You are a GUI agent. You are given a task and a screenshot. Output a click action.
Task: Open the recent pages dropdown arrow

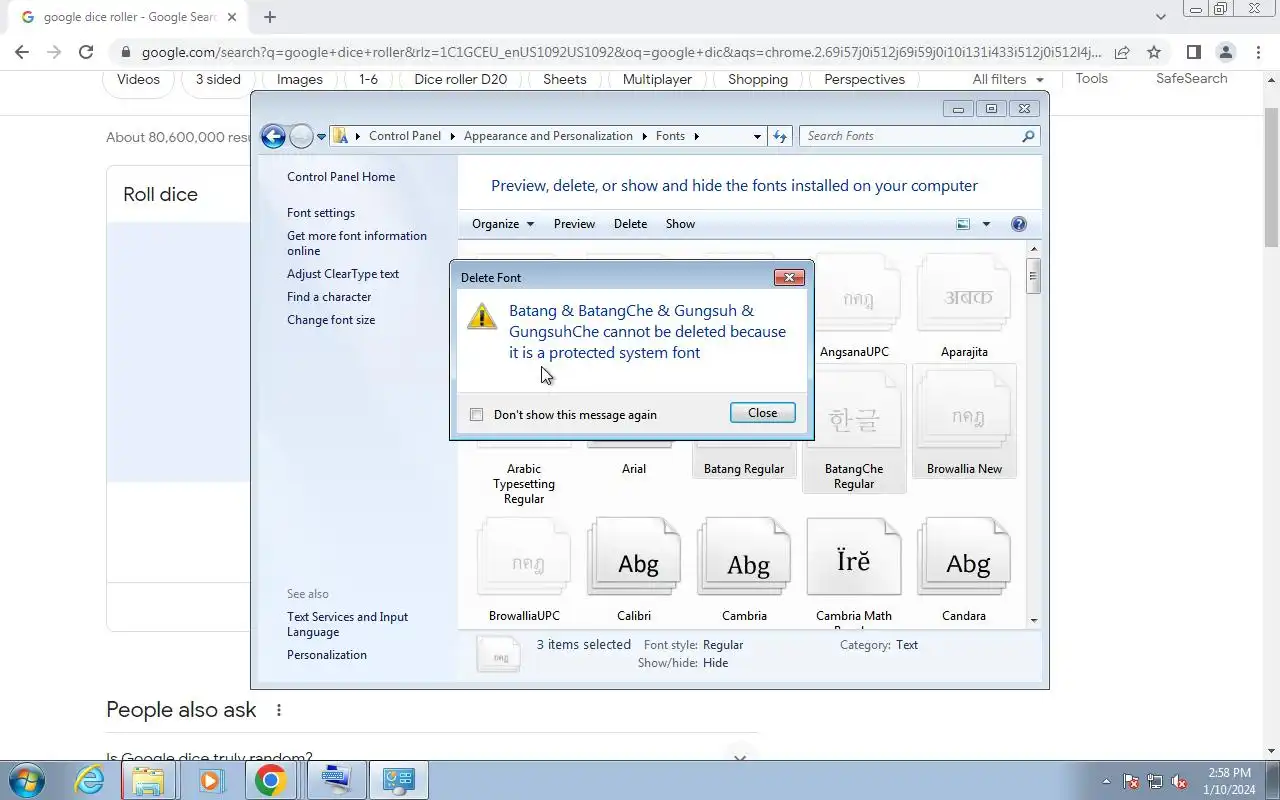[321, 137]
